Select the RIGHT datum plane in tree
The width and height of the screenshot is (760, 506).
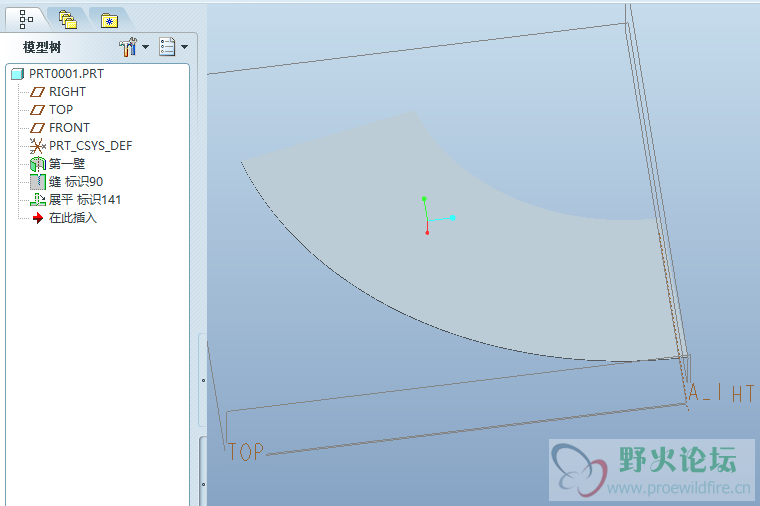(67, 92)
